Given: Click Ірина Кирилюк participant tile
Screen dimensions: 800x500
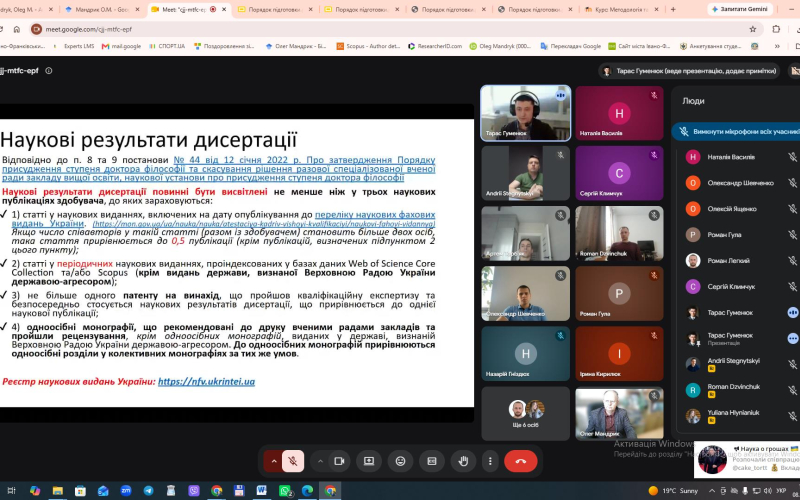Looking at the screenshot, I should coord(619,354).
